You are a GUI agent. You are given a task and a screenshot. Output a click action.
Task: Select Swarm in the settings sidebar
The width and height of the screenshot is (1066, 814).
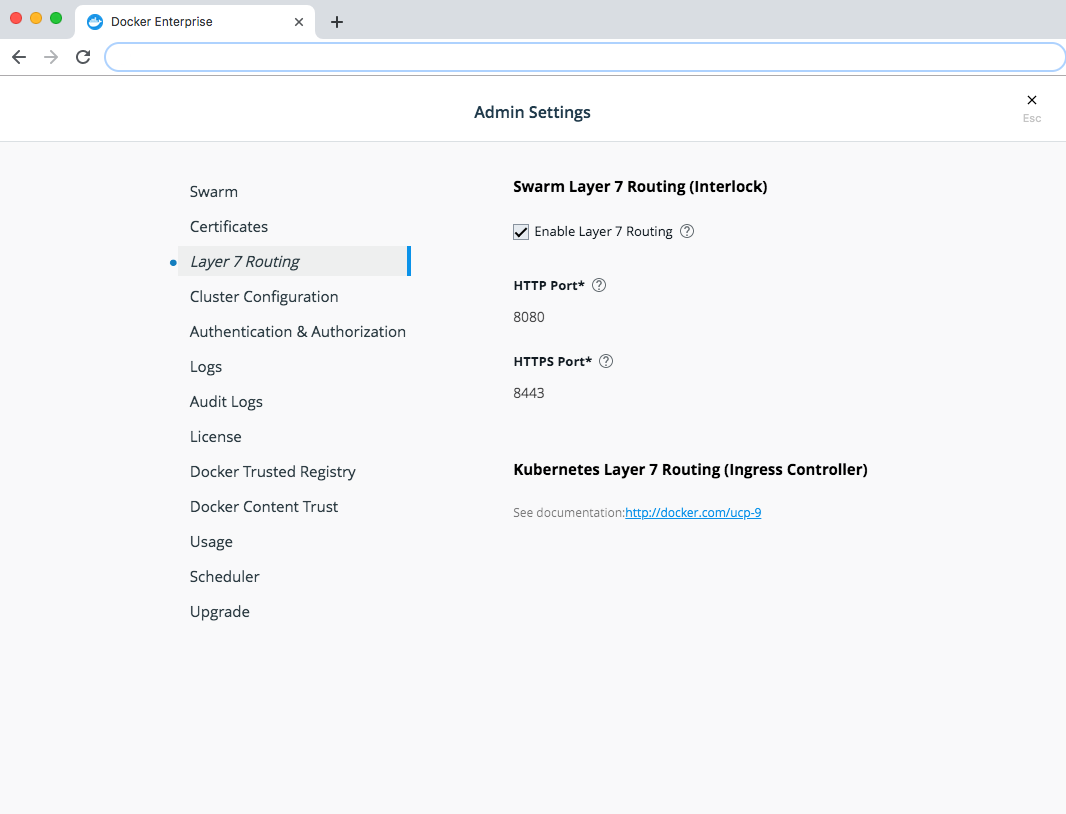coord(213,191)
